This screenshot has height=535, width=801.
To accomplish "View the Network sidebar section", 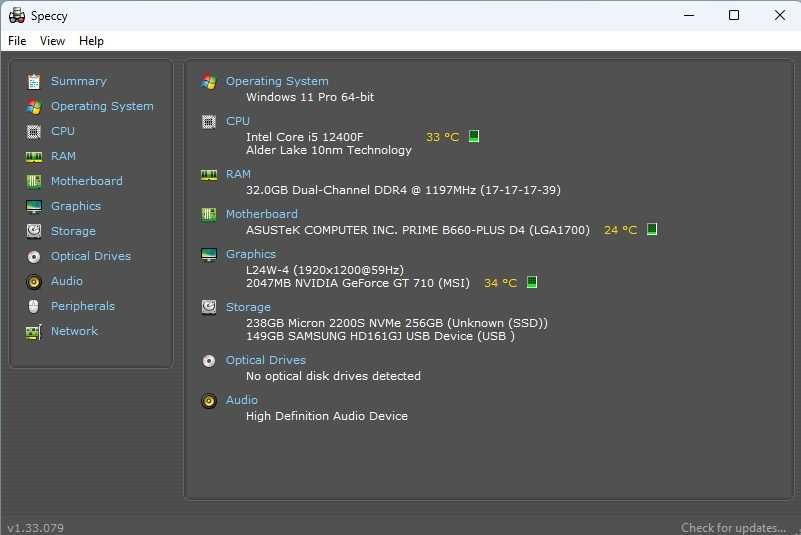I will tap(74, 331).
